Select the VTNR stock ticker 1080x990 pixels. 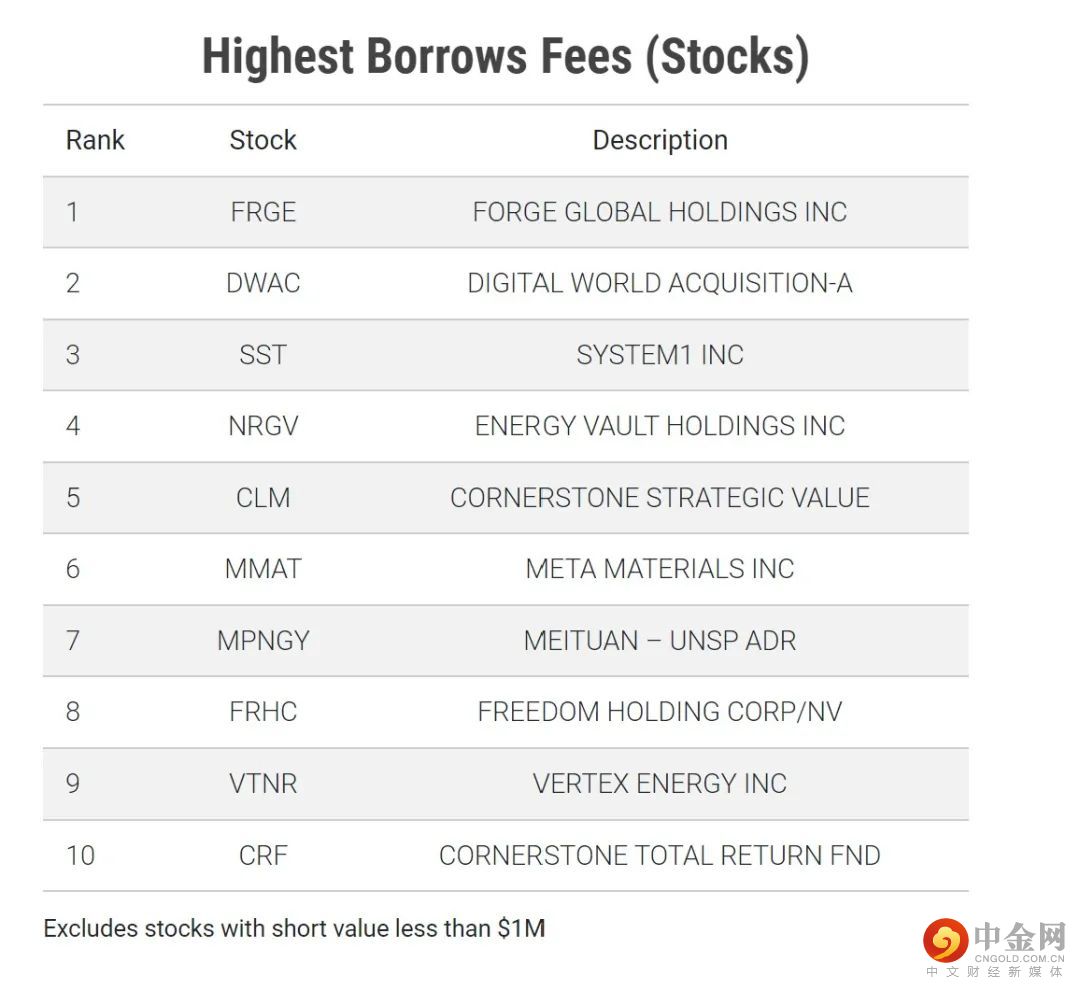263,784
